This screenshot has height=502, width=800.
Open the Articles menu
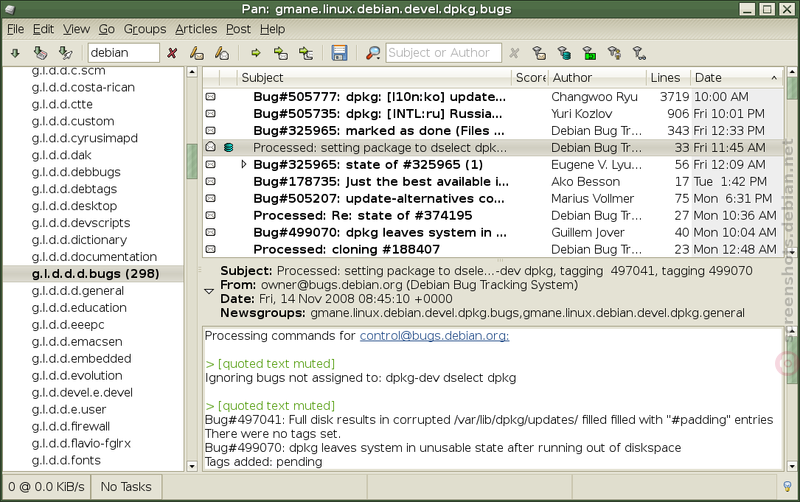coord(196,29)
